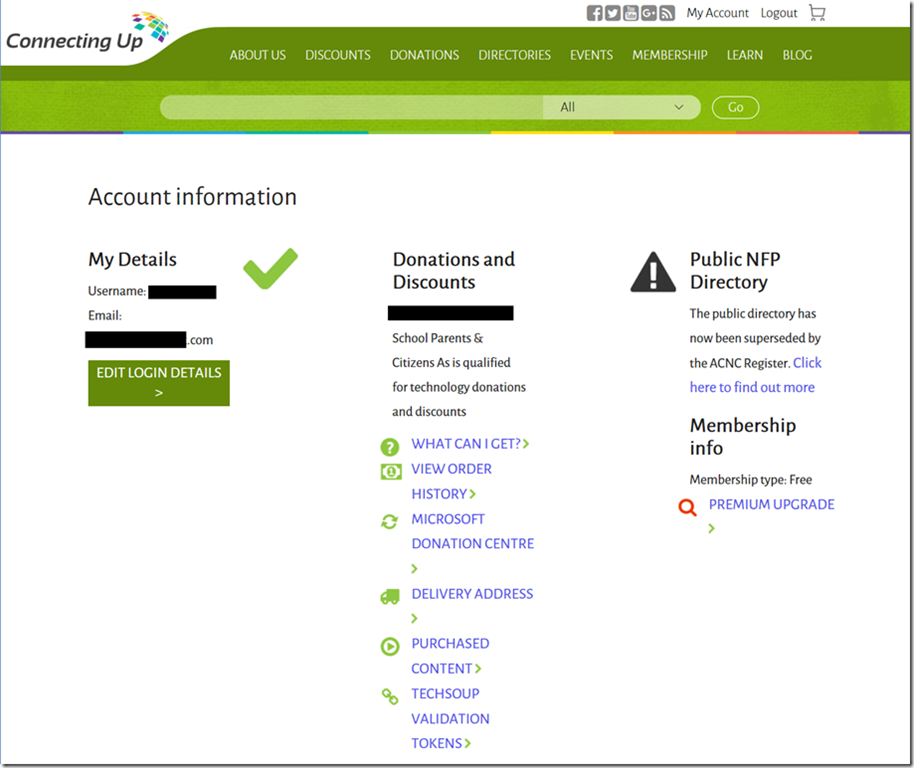Click the red magnifier icon beside Premium Upgrade
The image size is (914, 768).
click(687, 507)
